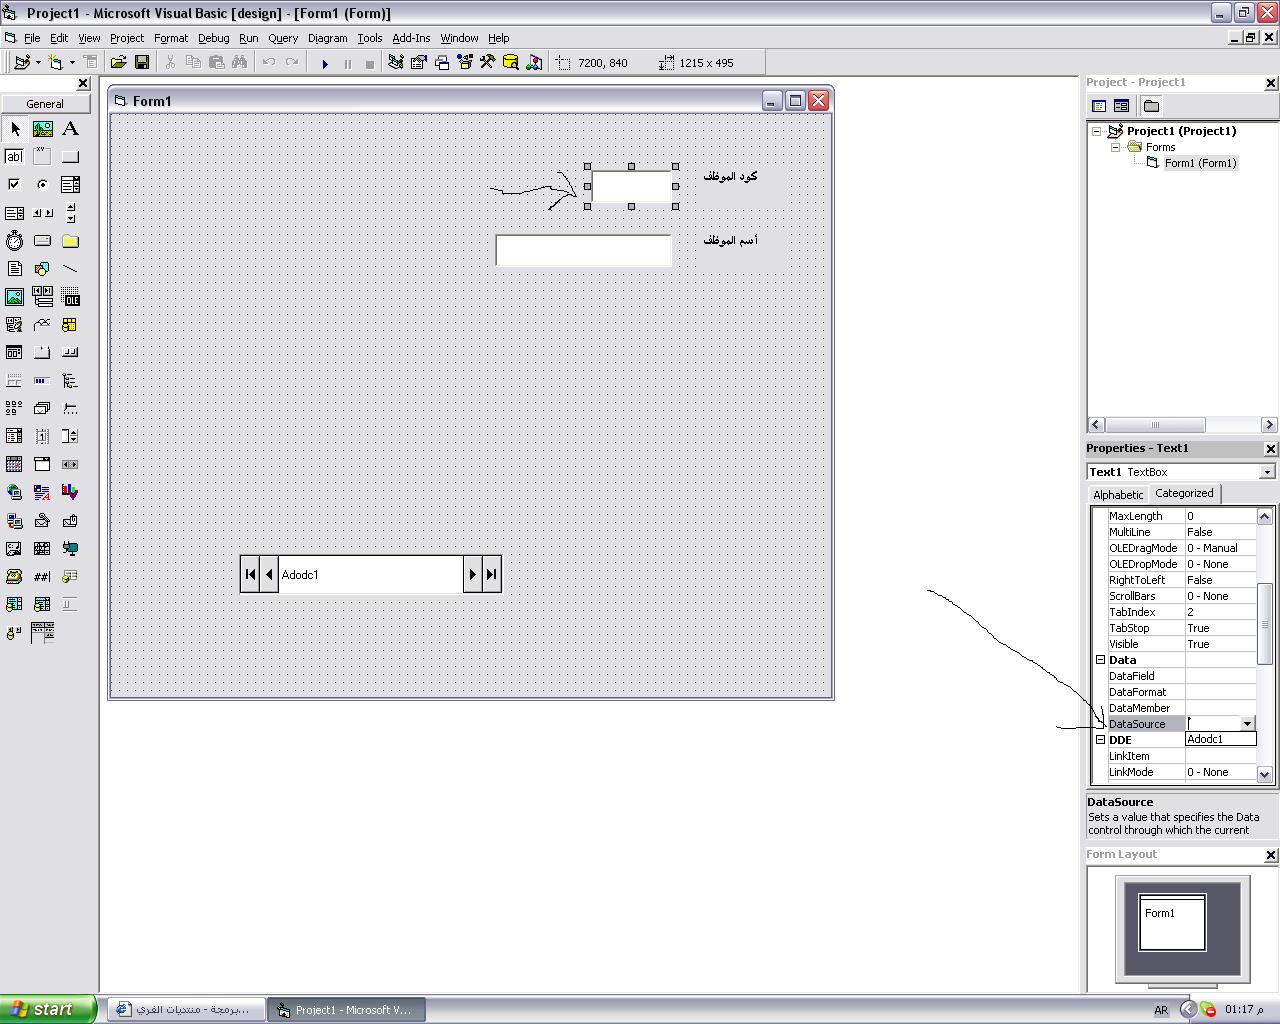Screen dimensions: 1280x1024
Task: Select the CheckBox control in toolbox
Action: click(14, 185)
